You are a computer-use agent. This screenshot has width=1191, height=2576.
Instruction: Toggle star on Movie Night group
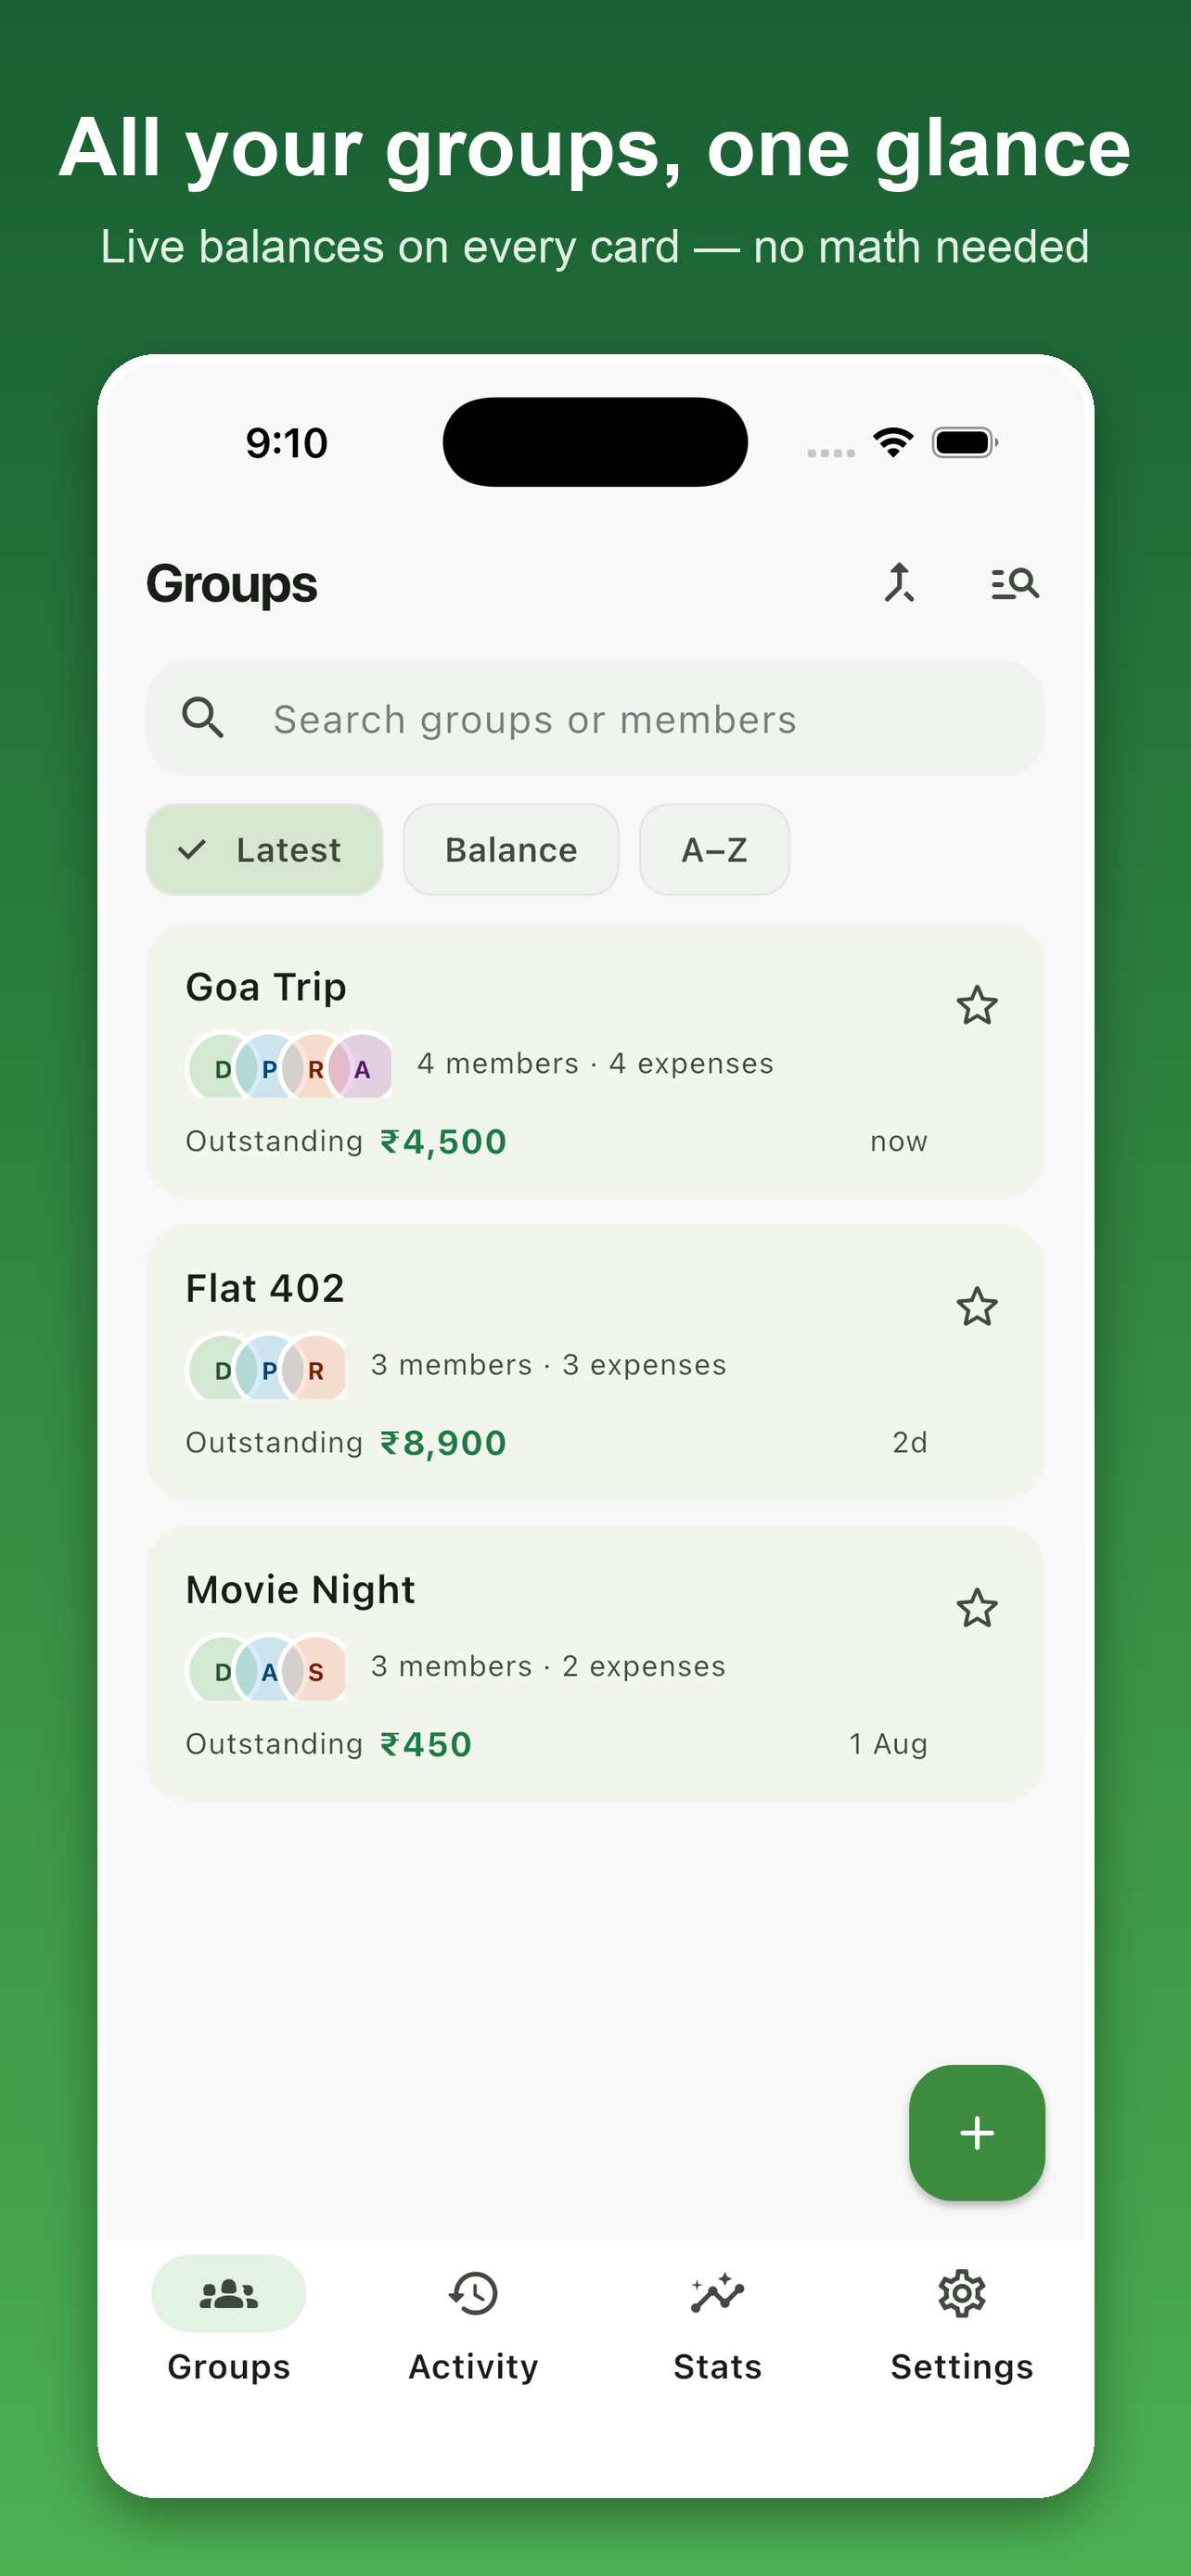tap(976, 1608)
